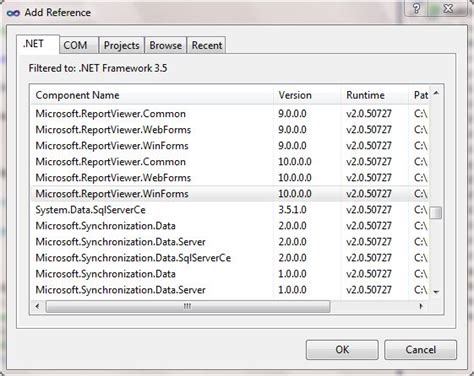474x376 pixels.
Task: Click the vertical scrollbar down arrow
Action: click(436, 292)
